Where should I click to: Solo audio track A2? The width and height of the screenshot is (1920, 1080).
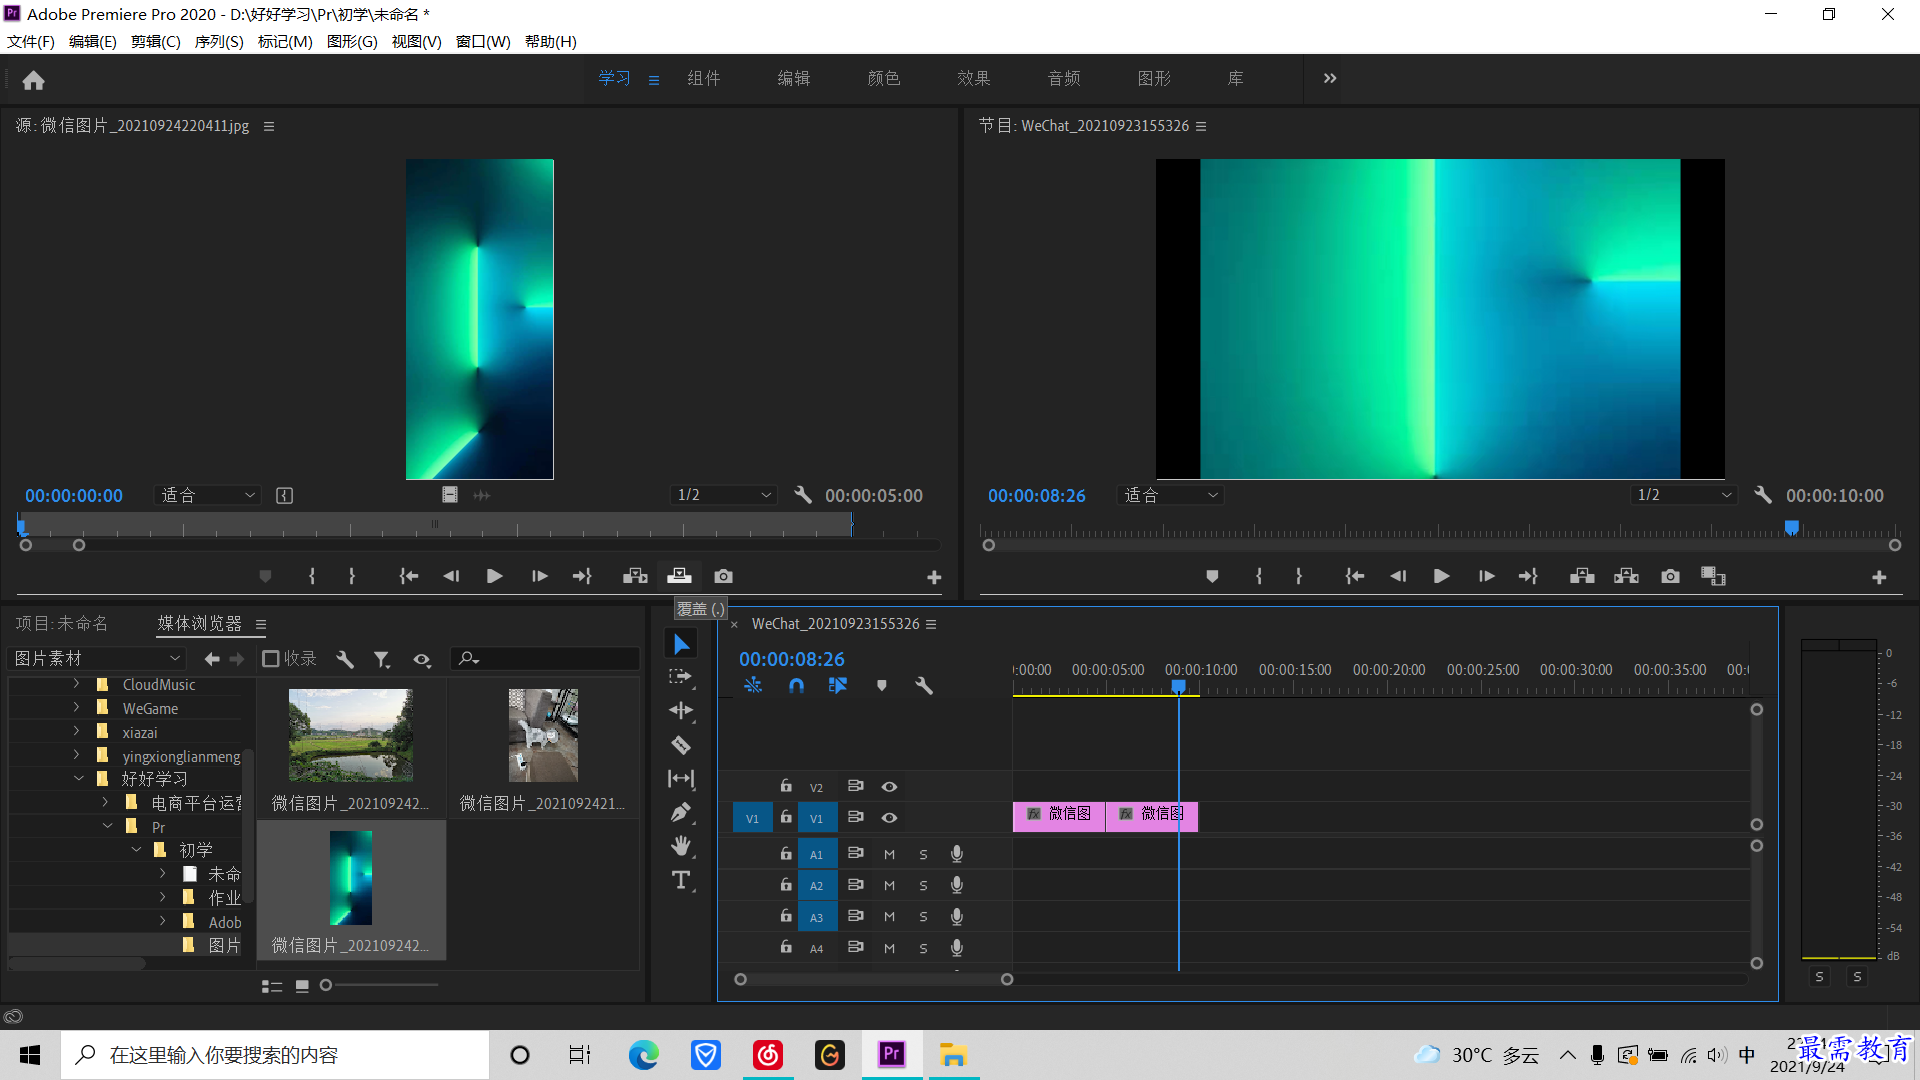click(x=923, y=886)
